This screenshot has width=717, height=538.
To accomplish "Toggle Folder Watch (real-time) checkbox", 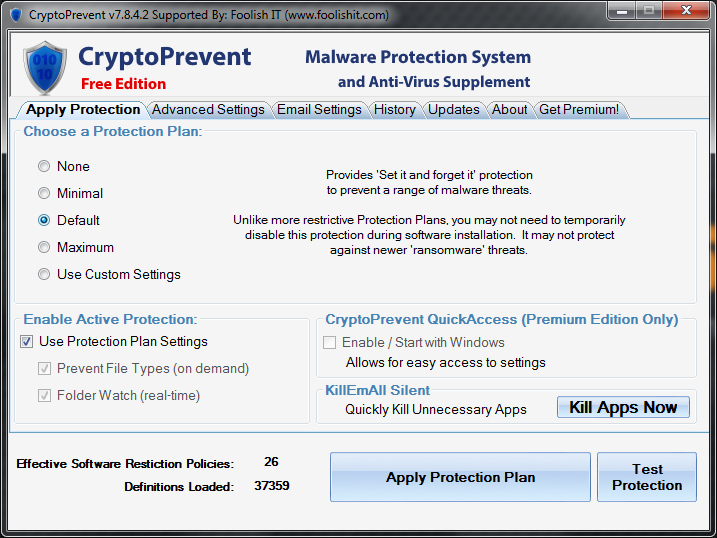I will 44,395.
